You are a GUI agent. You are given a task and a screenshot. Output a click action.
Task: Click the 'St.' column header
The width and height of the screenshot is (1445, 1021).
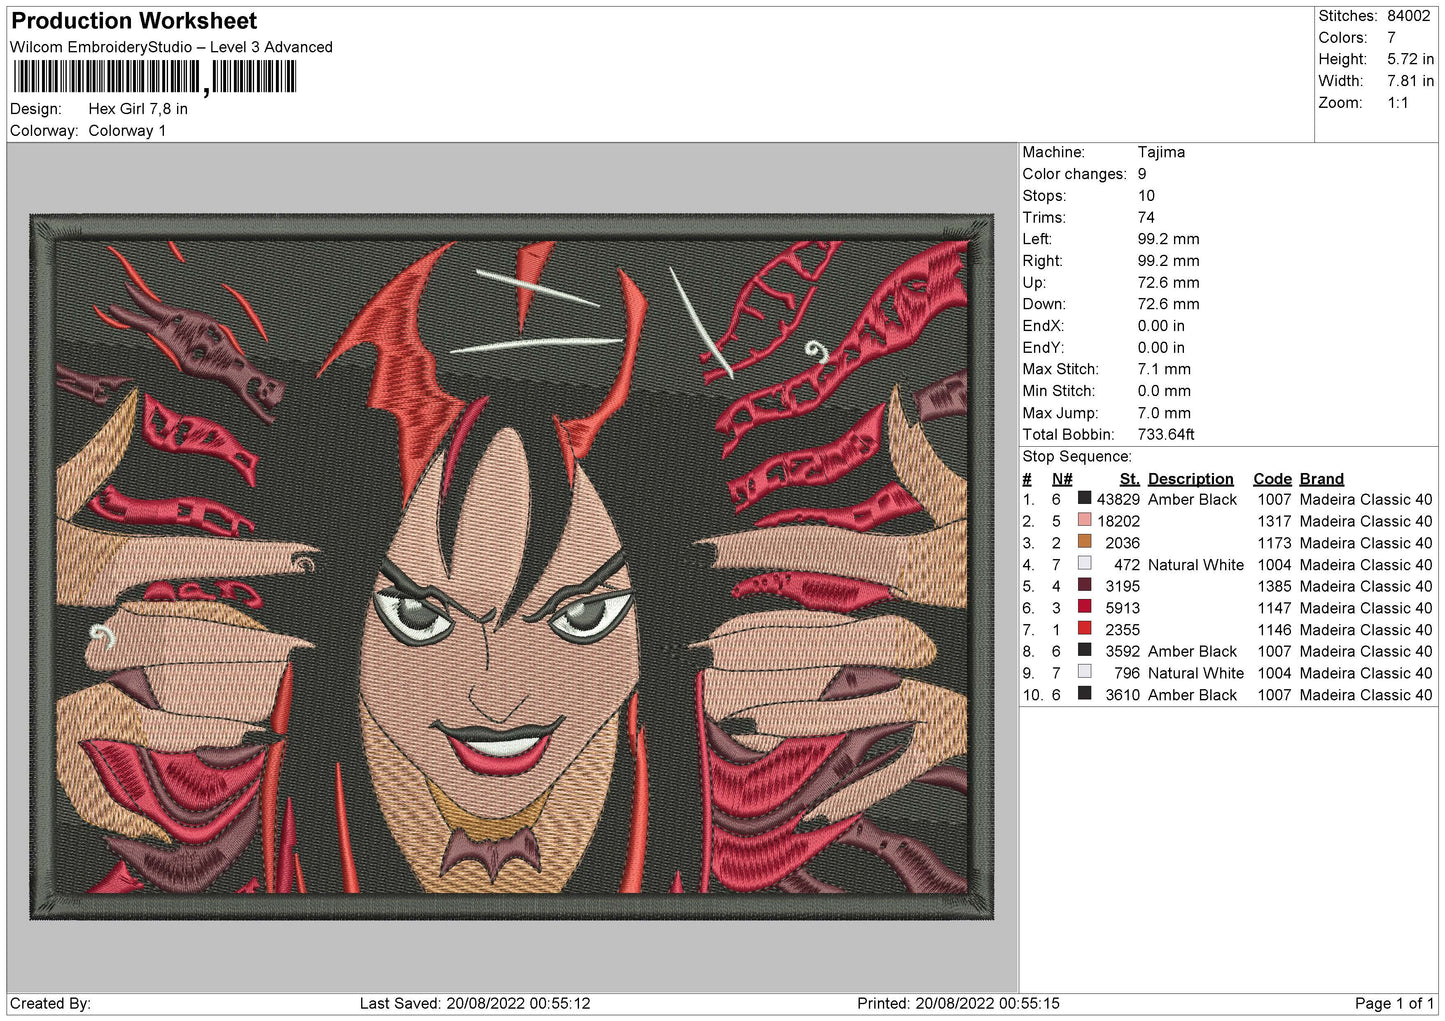point(1129,479)
